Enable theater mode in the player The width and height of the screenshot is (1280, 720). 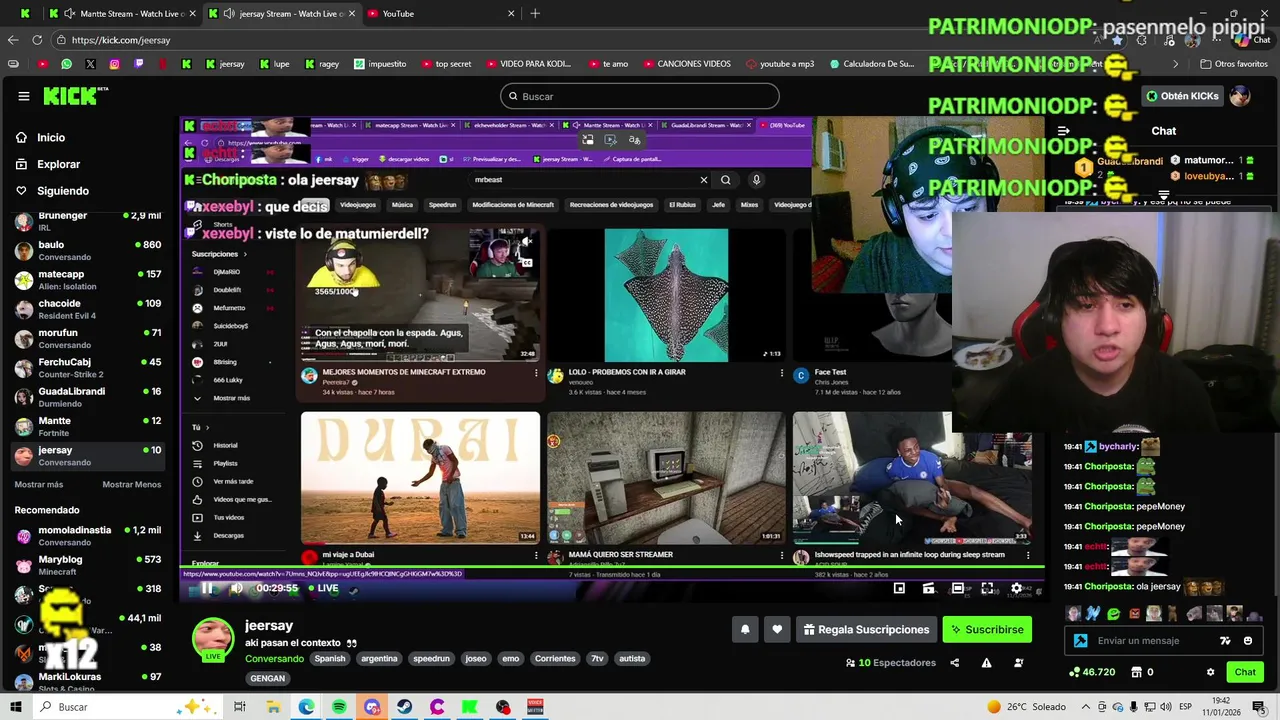click(x=957, y=588)
